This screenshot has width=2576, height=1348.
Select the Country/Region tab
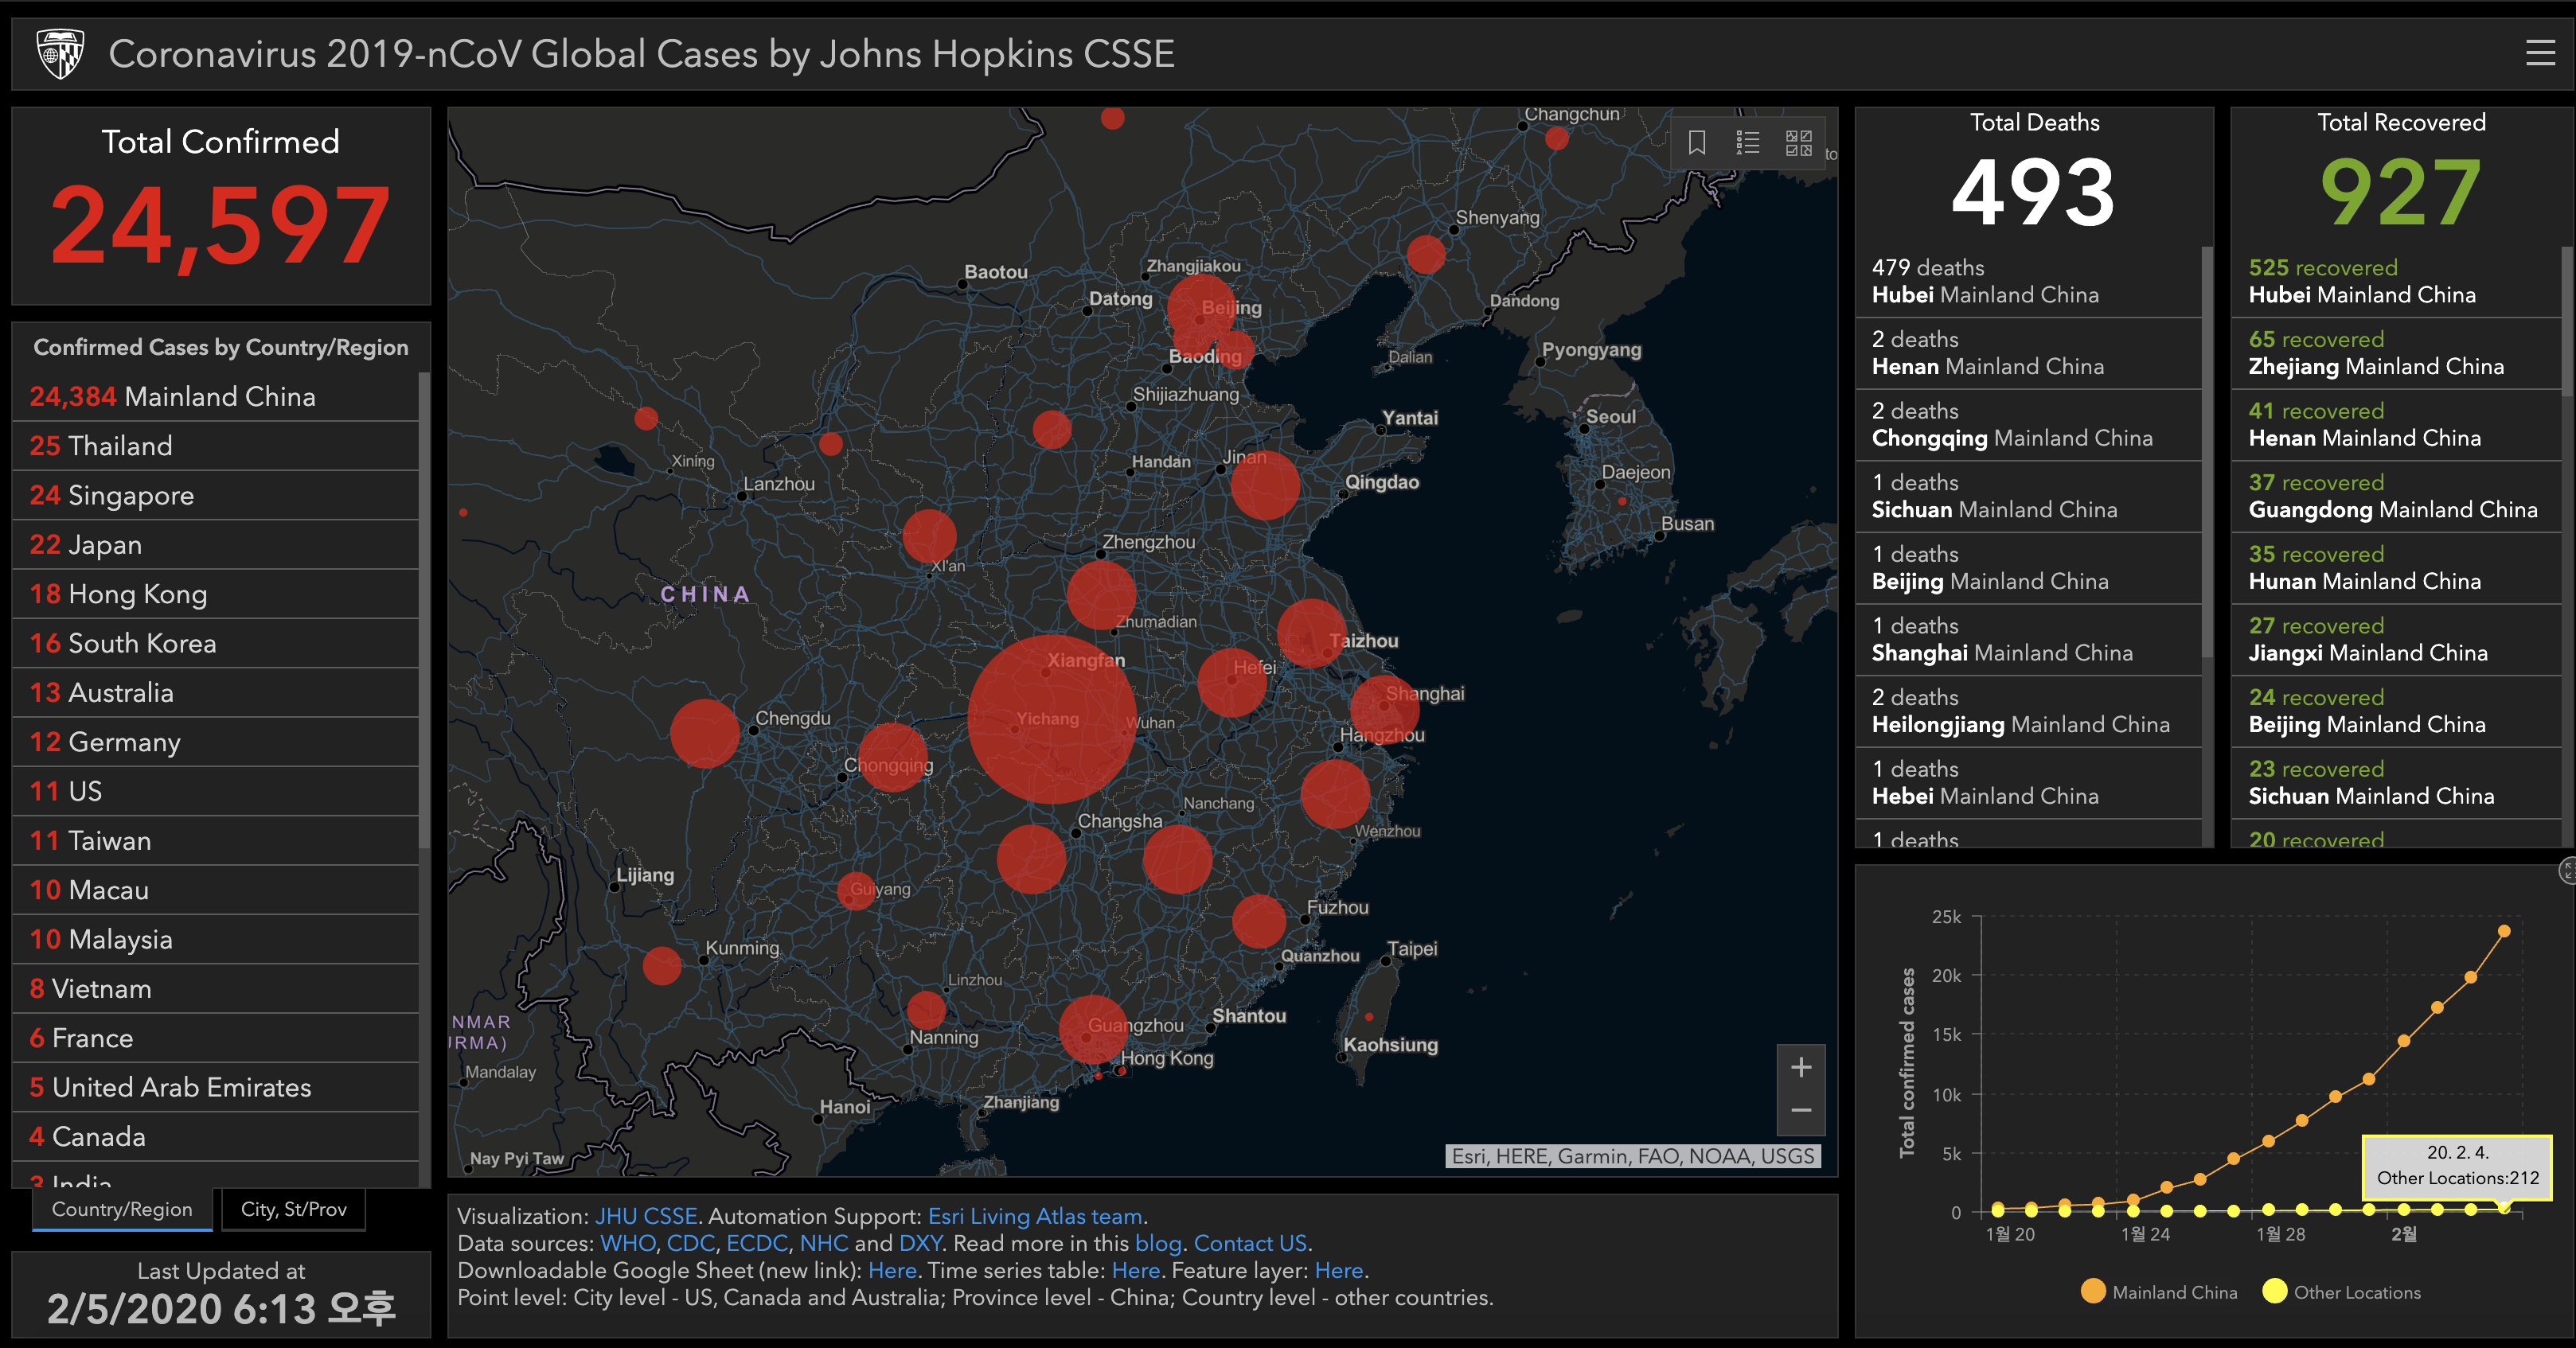tap(122, 1209)
